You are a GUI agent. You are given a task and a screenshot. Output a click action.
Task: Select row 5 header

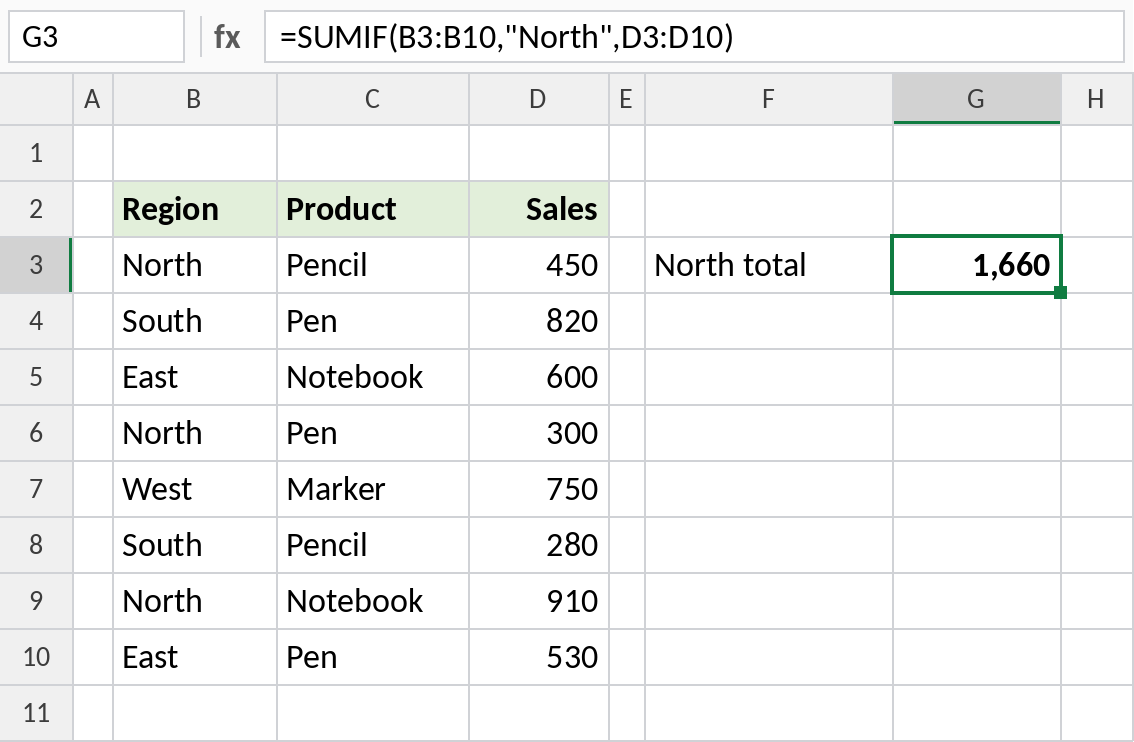coord(36,377)
